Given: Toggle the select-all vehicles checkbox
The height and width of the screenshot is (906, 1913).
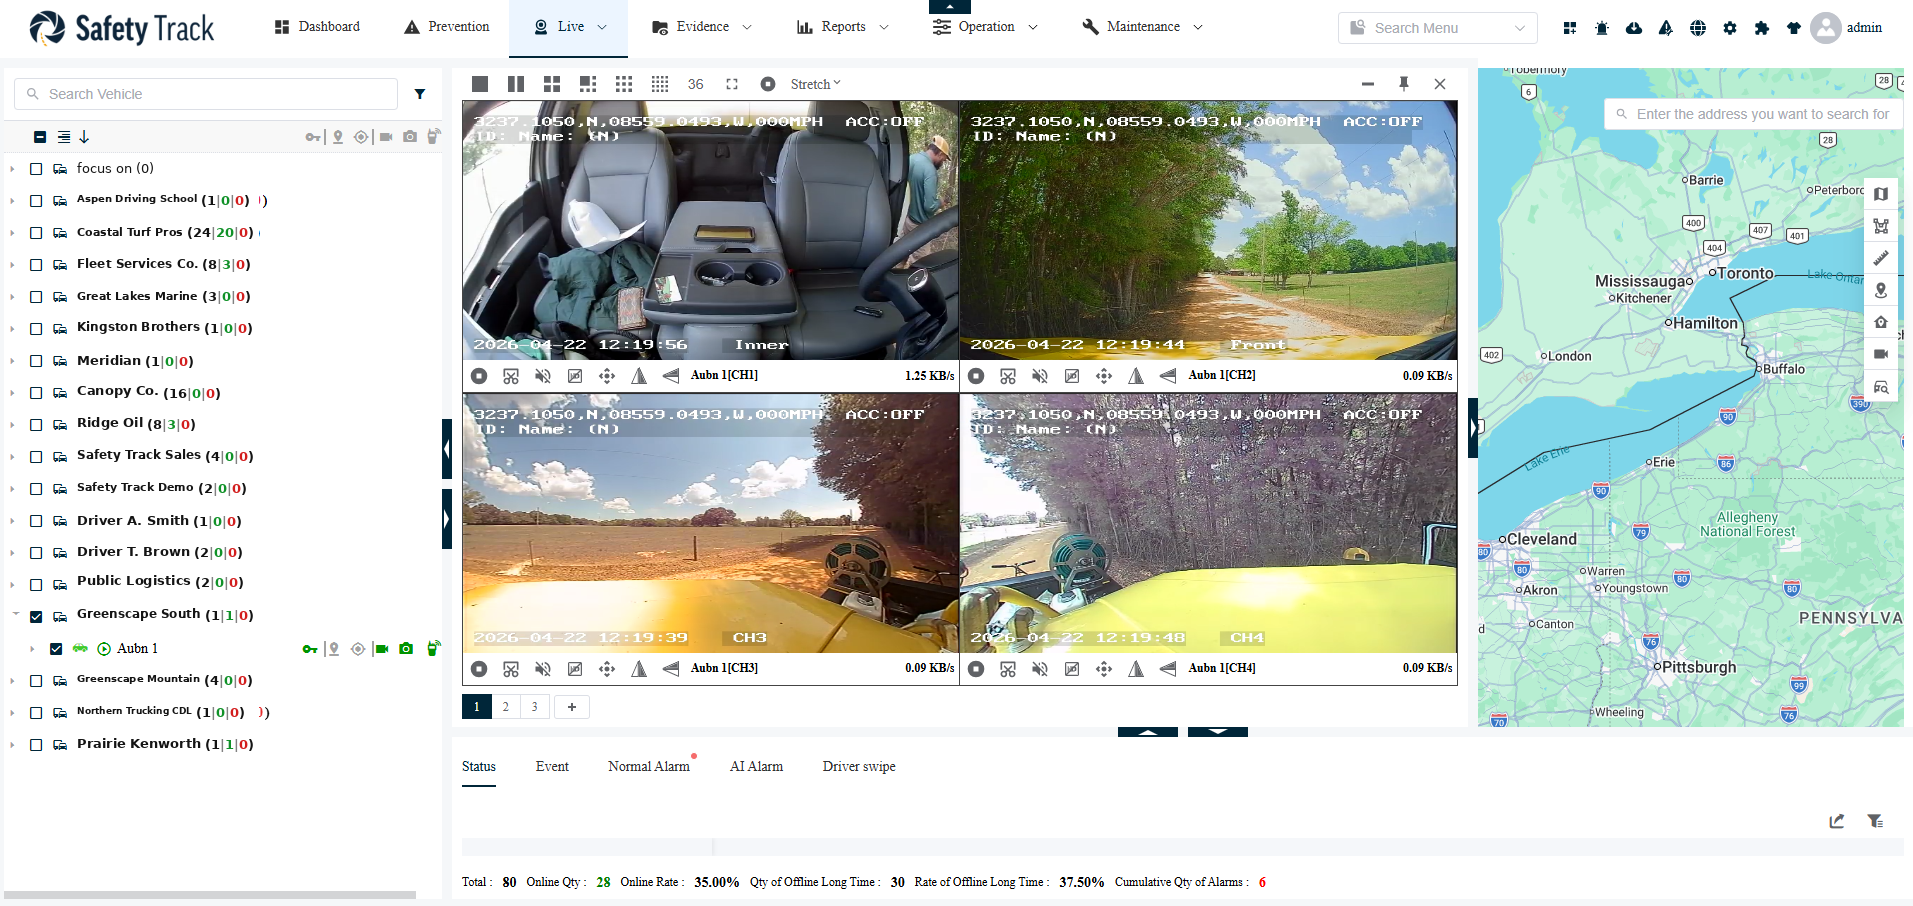Looking at the screenshot, I should coord(40,137).
